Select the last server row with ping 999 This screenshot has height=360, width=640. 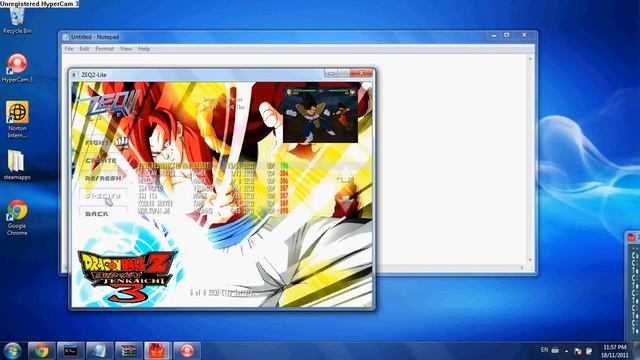pos(213,211)
